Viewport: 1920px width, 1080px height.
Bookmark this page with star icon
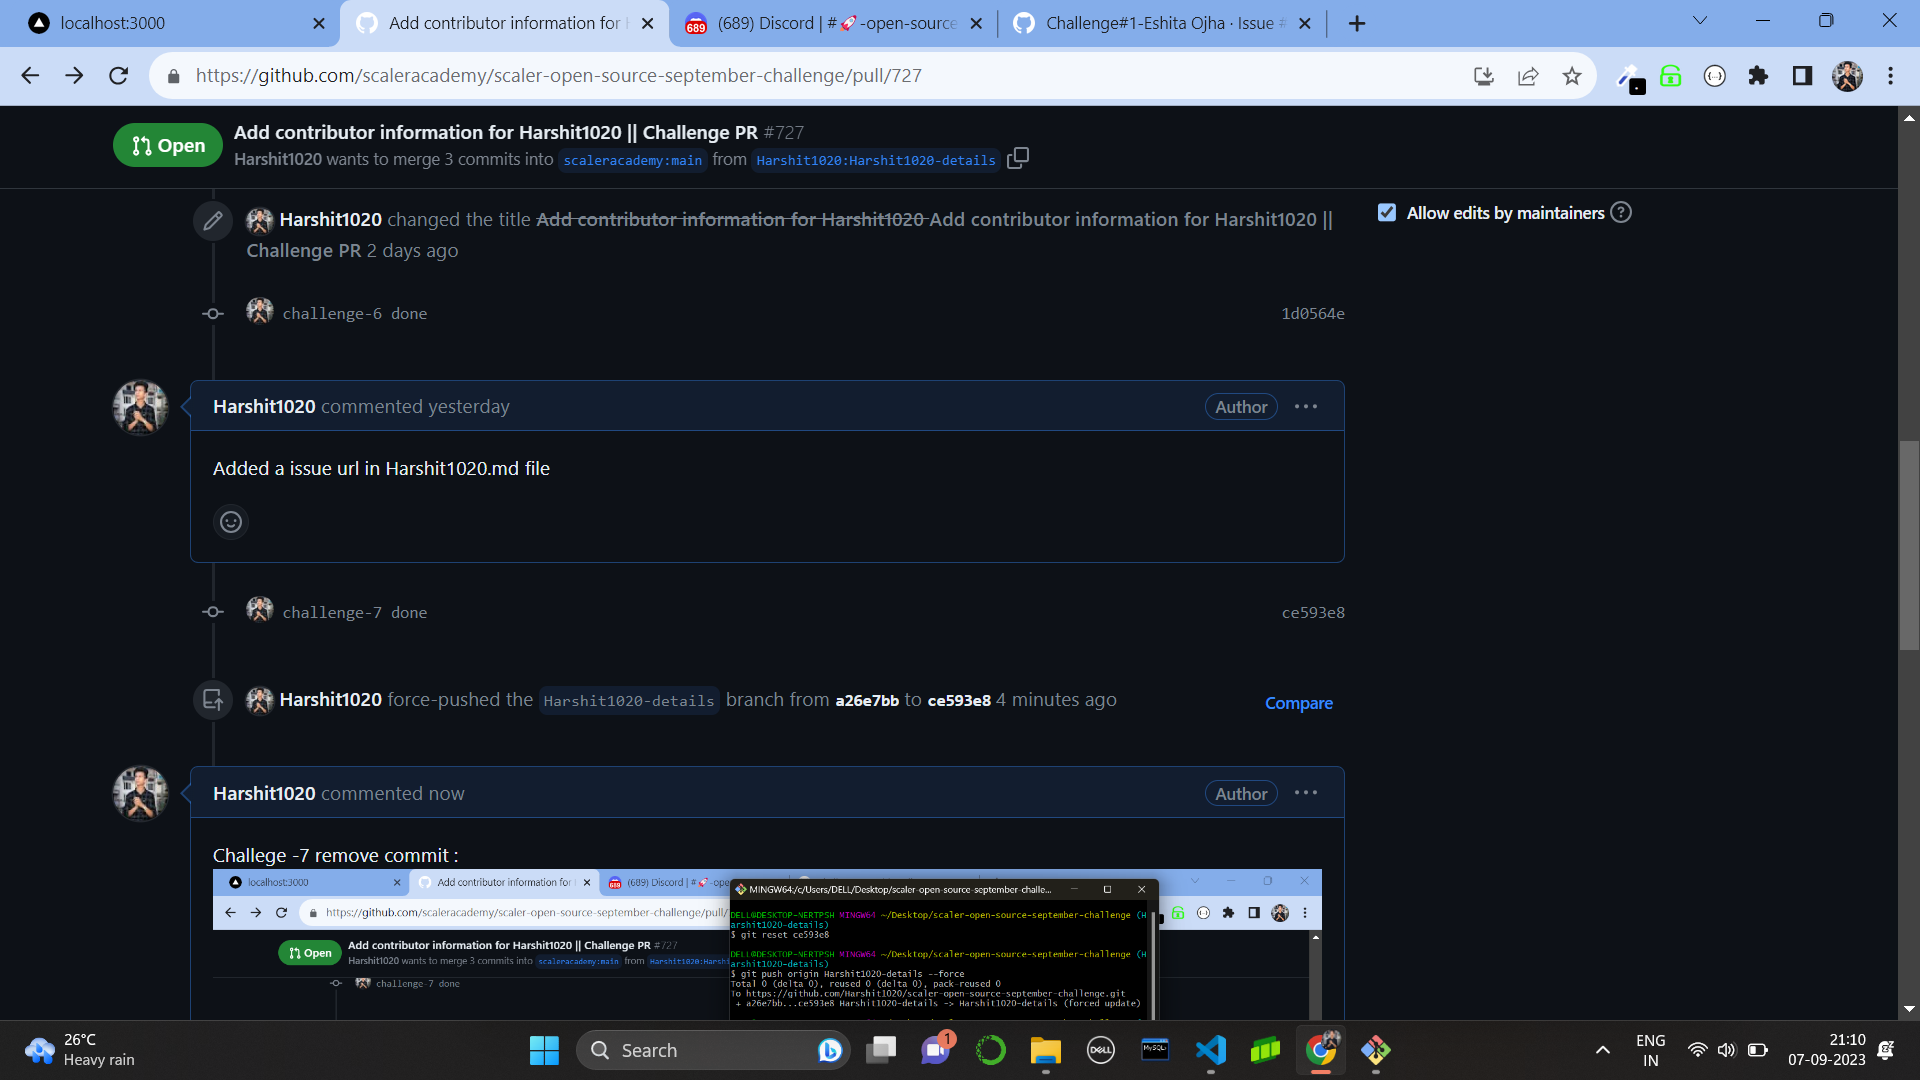1572,76
